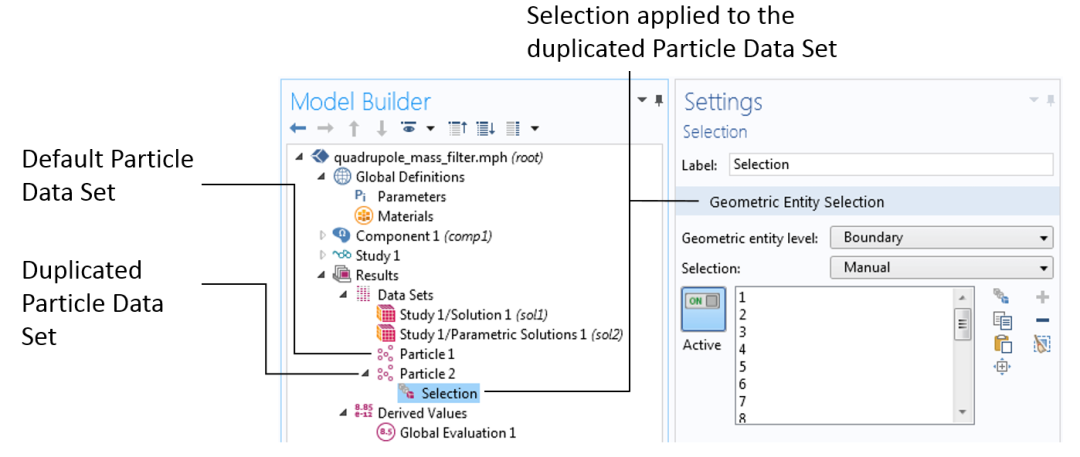The height and width of the screenshot is (457, 1080).
Task: Open the node view layout dropdown arrow
Action: click(x=534, y=128)
